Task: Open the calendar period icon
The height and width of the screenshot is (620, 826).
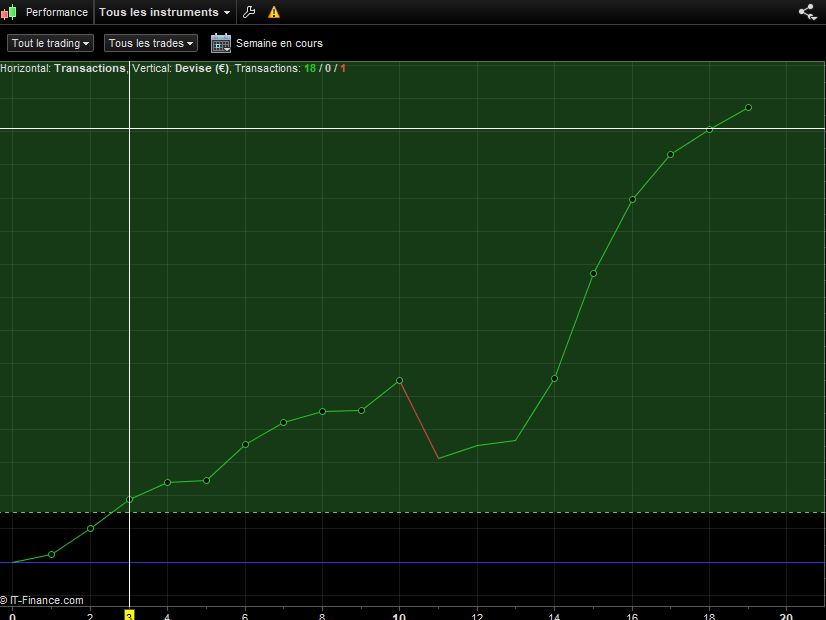Action: 221,43
